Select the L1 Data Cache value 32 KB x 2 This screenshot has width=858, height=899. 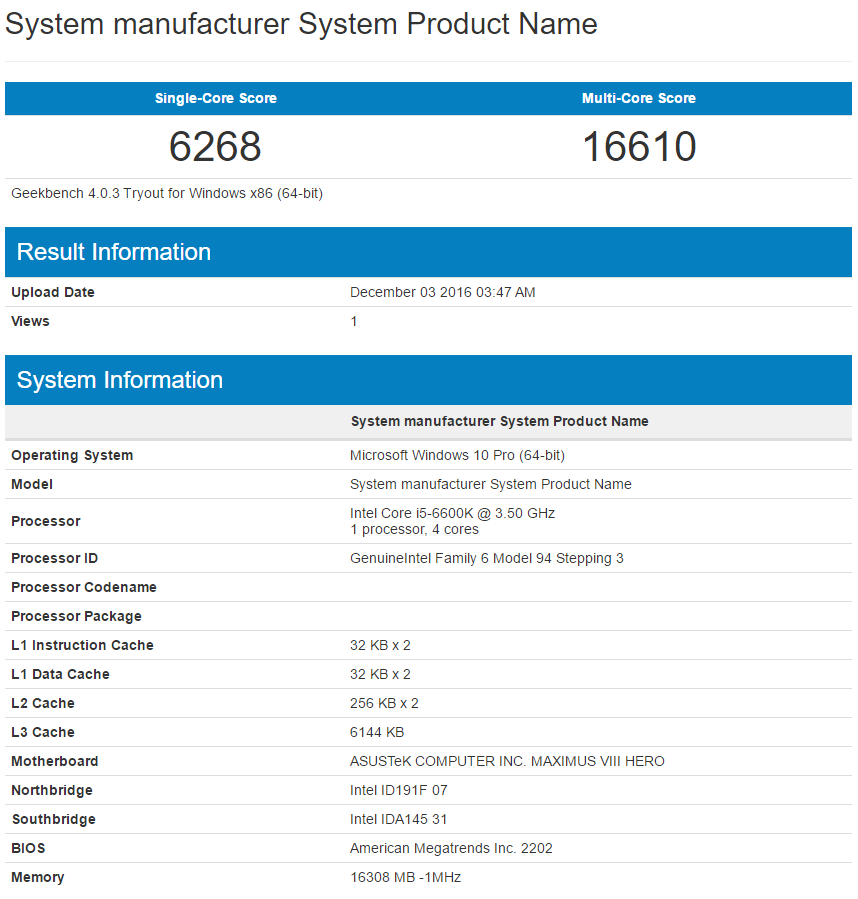pos(380,674)
